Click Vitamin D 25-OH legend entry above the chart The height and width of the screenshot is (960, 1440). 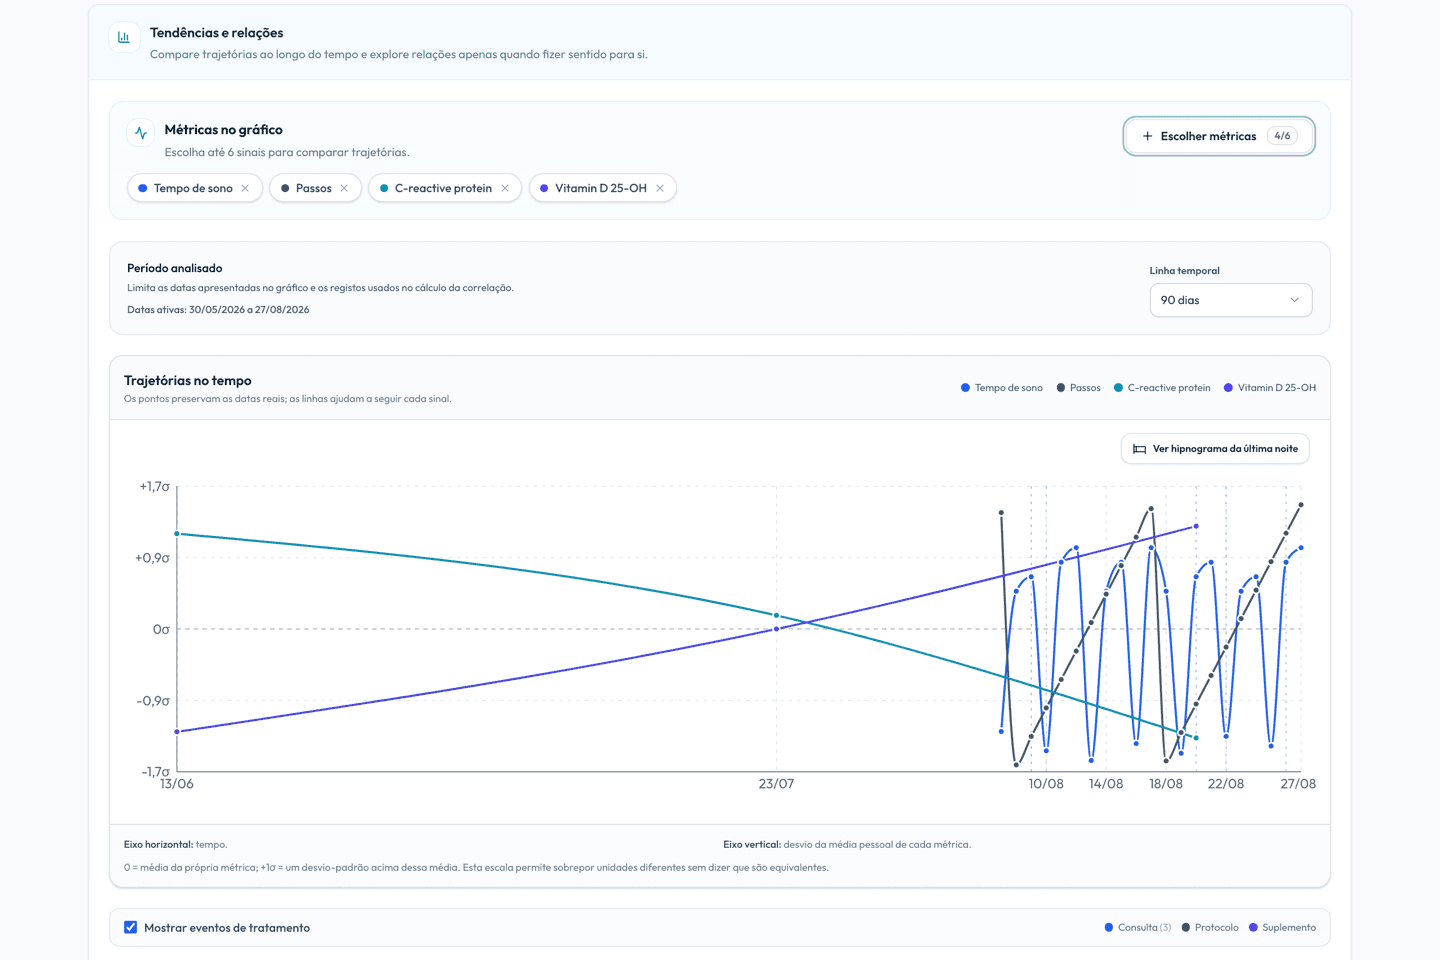pyautogui.click(x=1270, y=388)
